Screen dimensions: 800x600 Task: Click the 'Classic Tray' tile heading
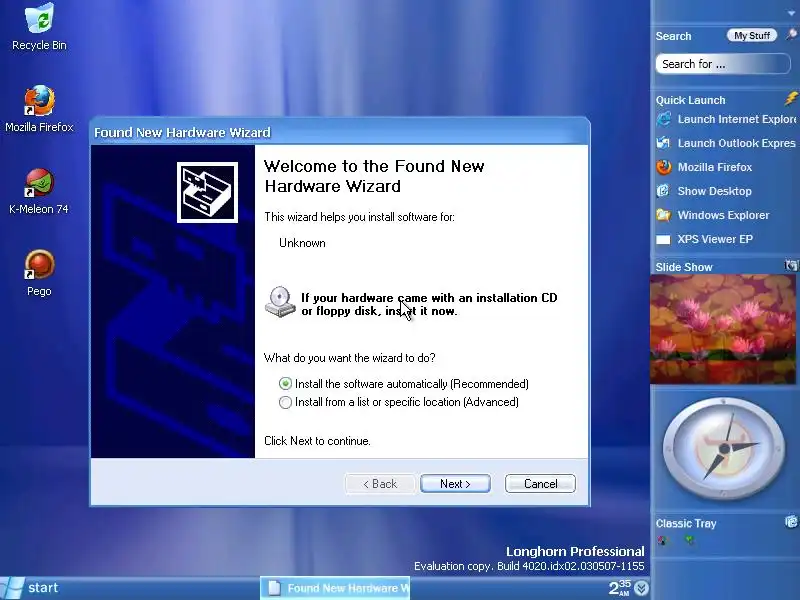(686, 523)
